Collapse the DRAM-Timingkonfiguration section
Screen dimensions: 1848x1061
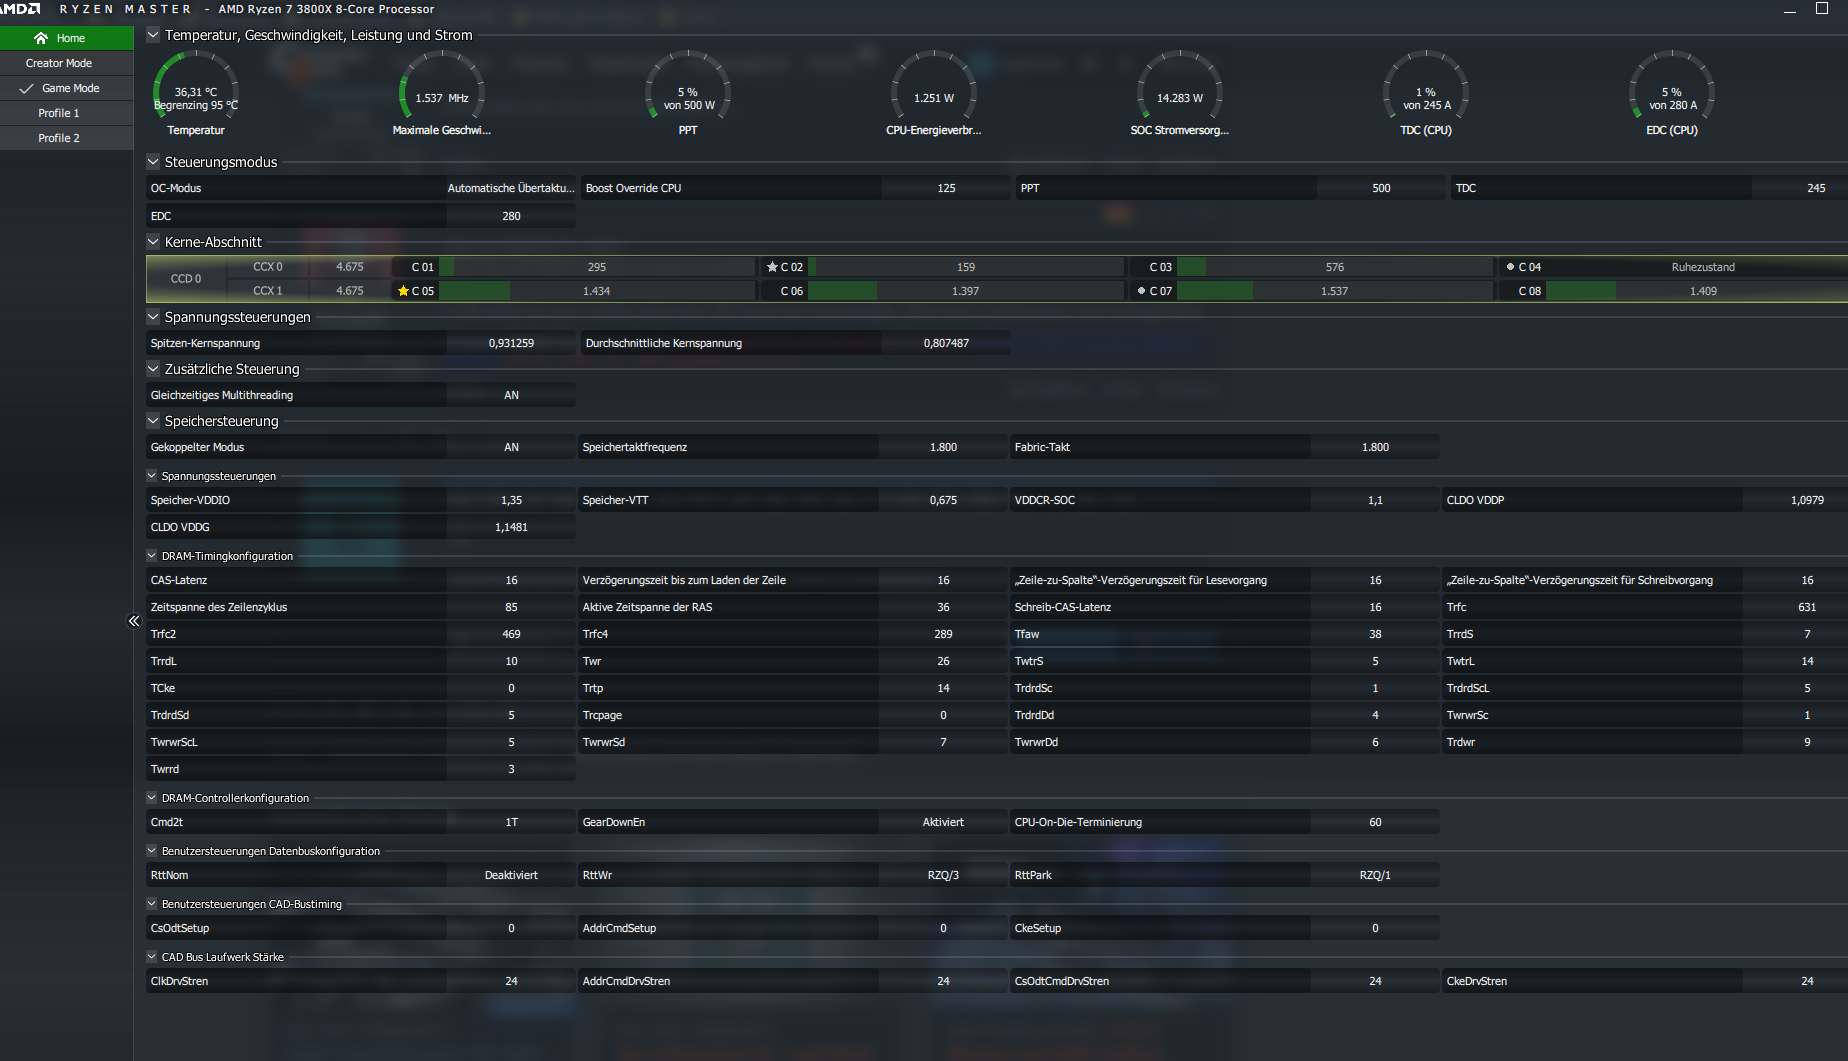tap(152, 556)
